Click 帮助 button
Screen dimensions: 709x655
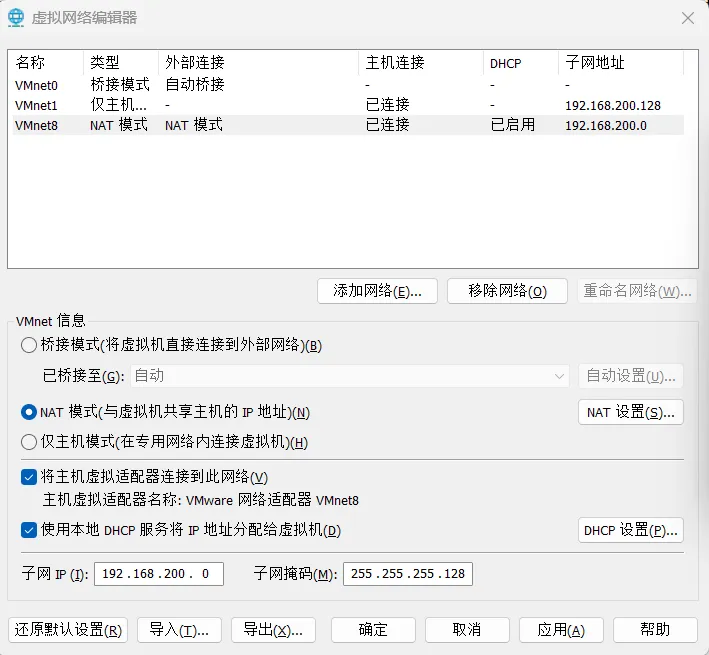point(655,630)
